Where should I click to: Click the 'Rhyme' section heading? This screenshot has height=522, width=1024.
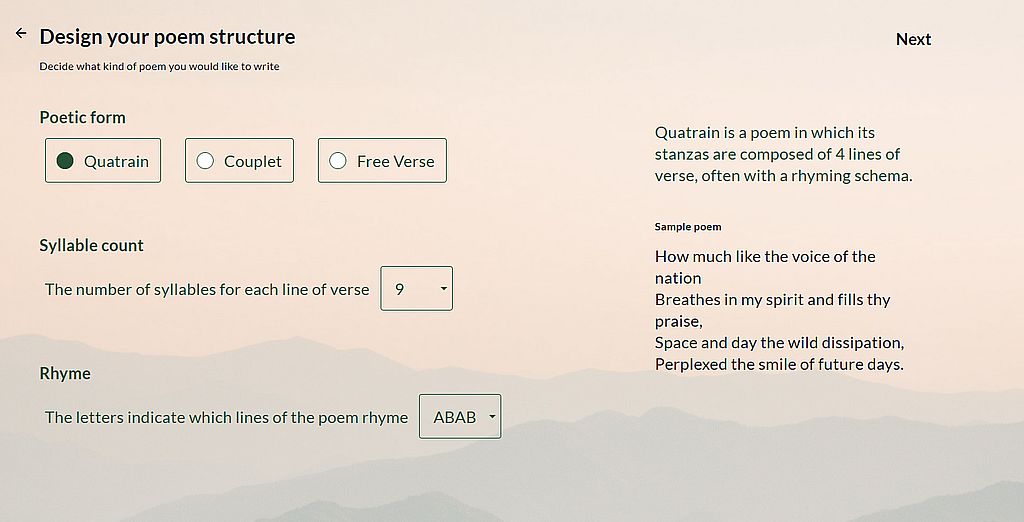(x=65, y=373)
